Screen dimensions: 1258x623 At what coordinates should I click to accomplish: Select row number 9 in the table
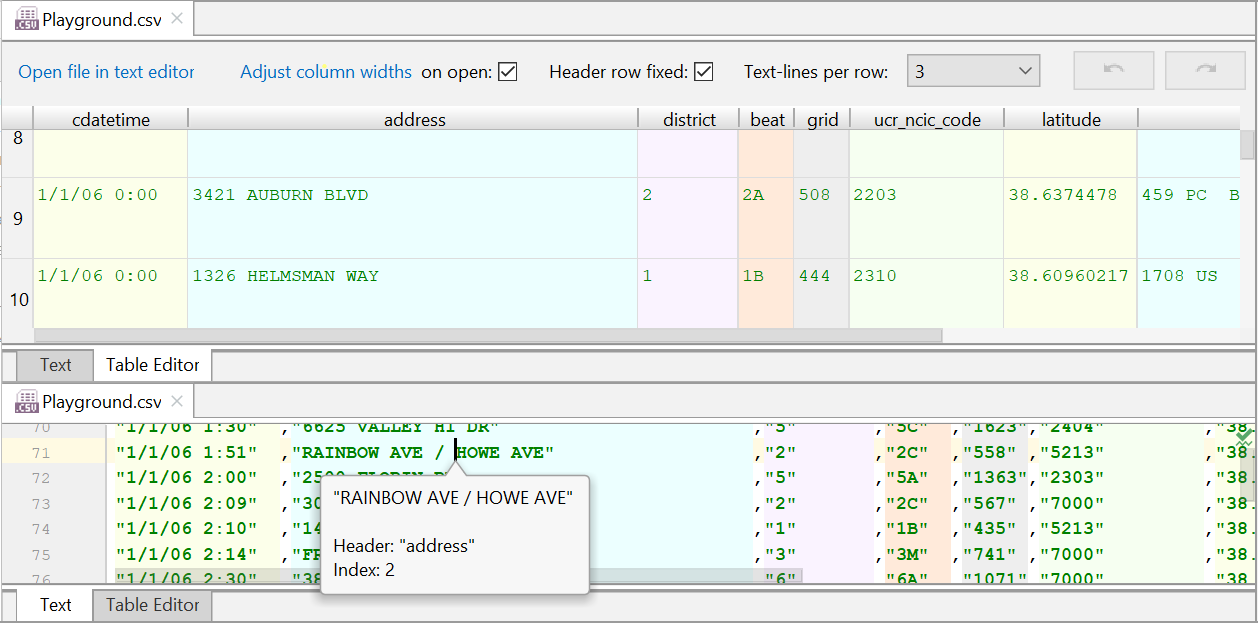(x=16, y=218)
